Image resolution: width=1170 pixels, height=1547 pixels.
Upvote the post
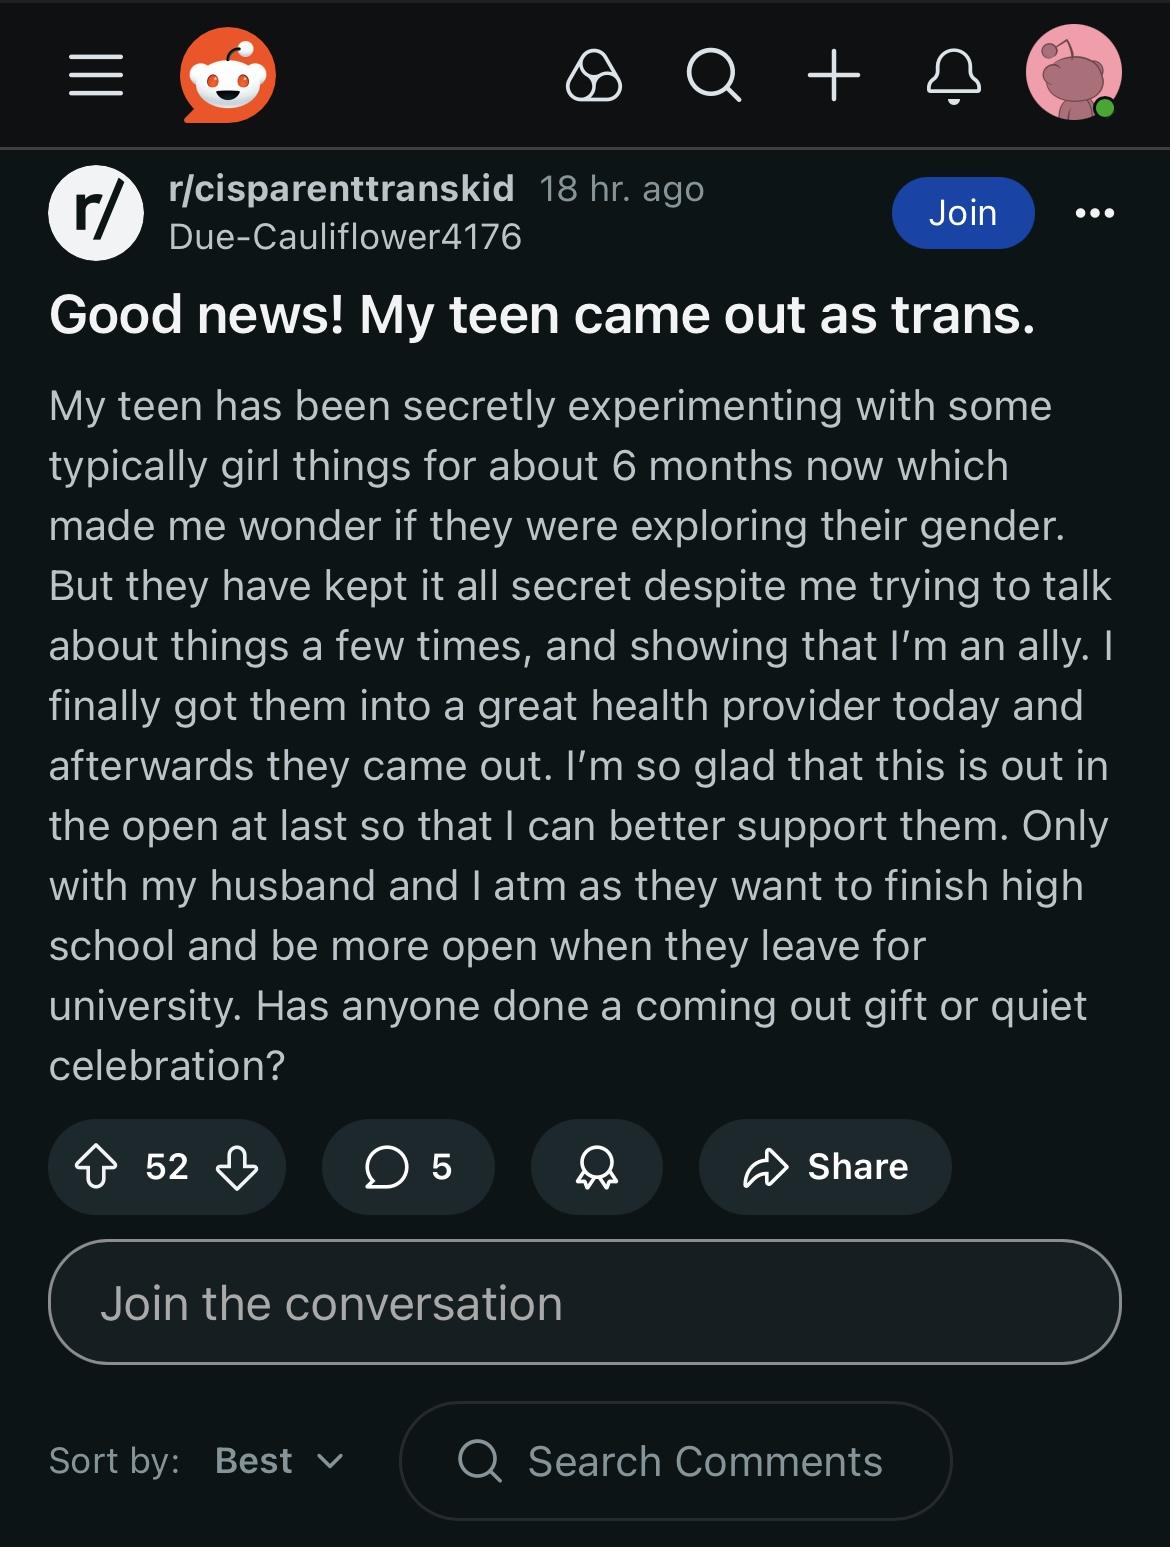(96, 1167)
